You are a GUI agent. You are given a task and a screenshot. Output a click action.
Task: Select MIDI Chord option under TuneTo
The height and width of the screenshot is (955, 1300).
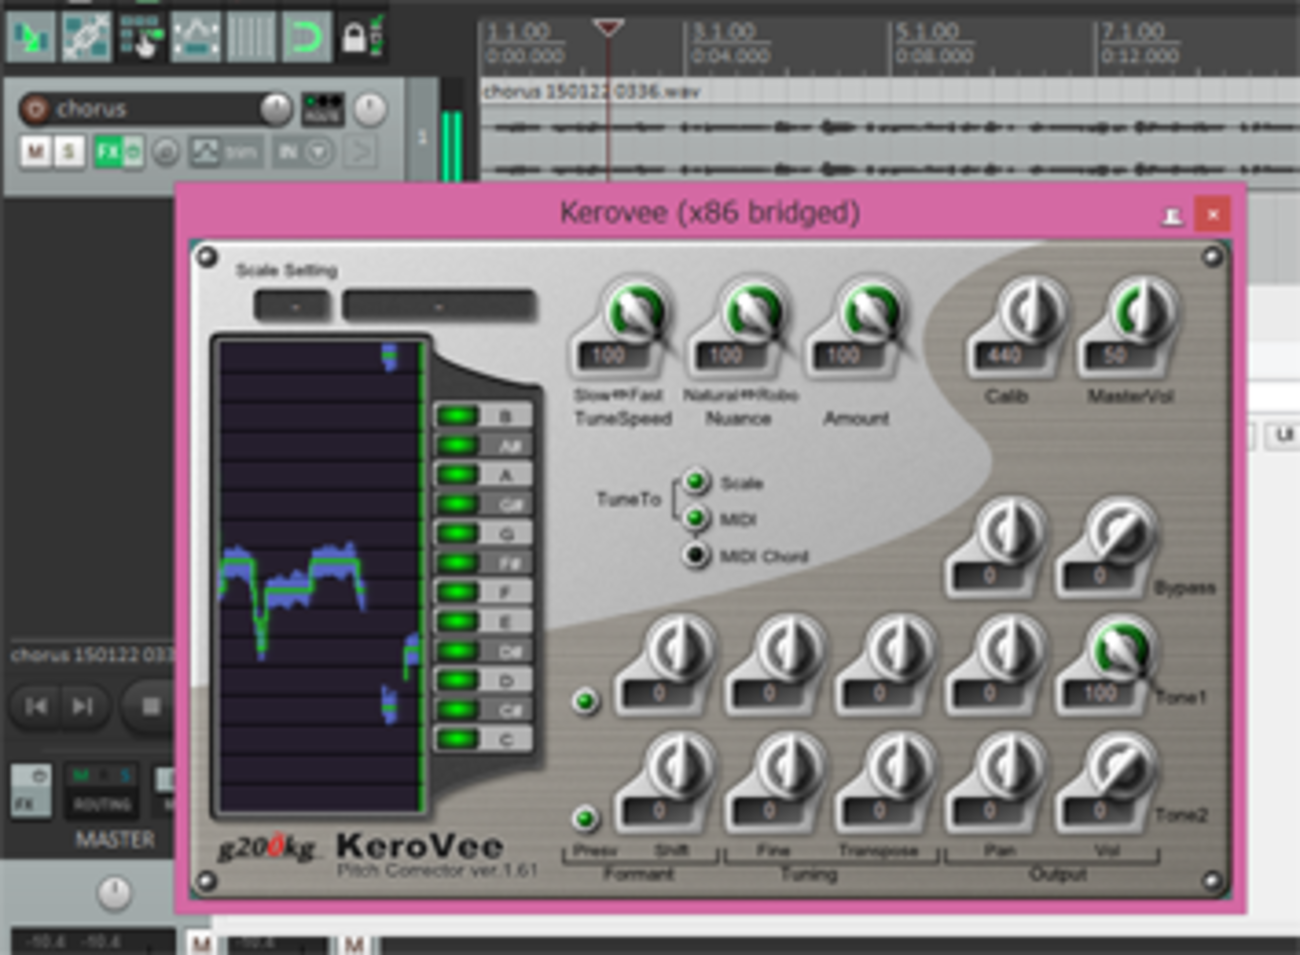696,555
